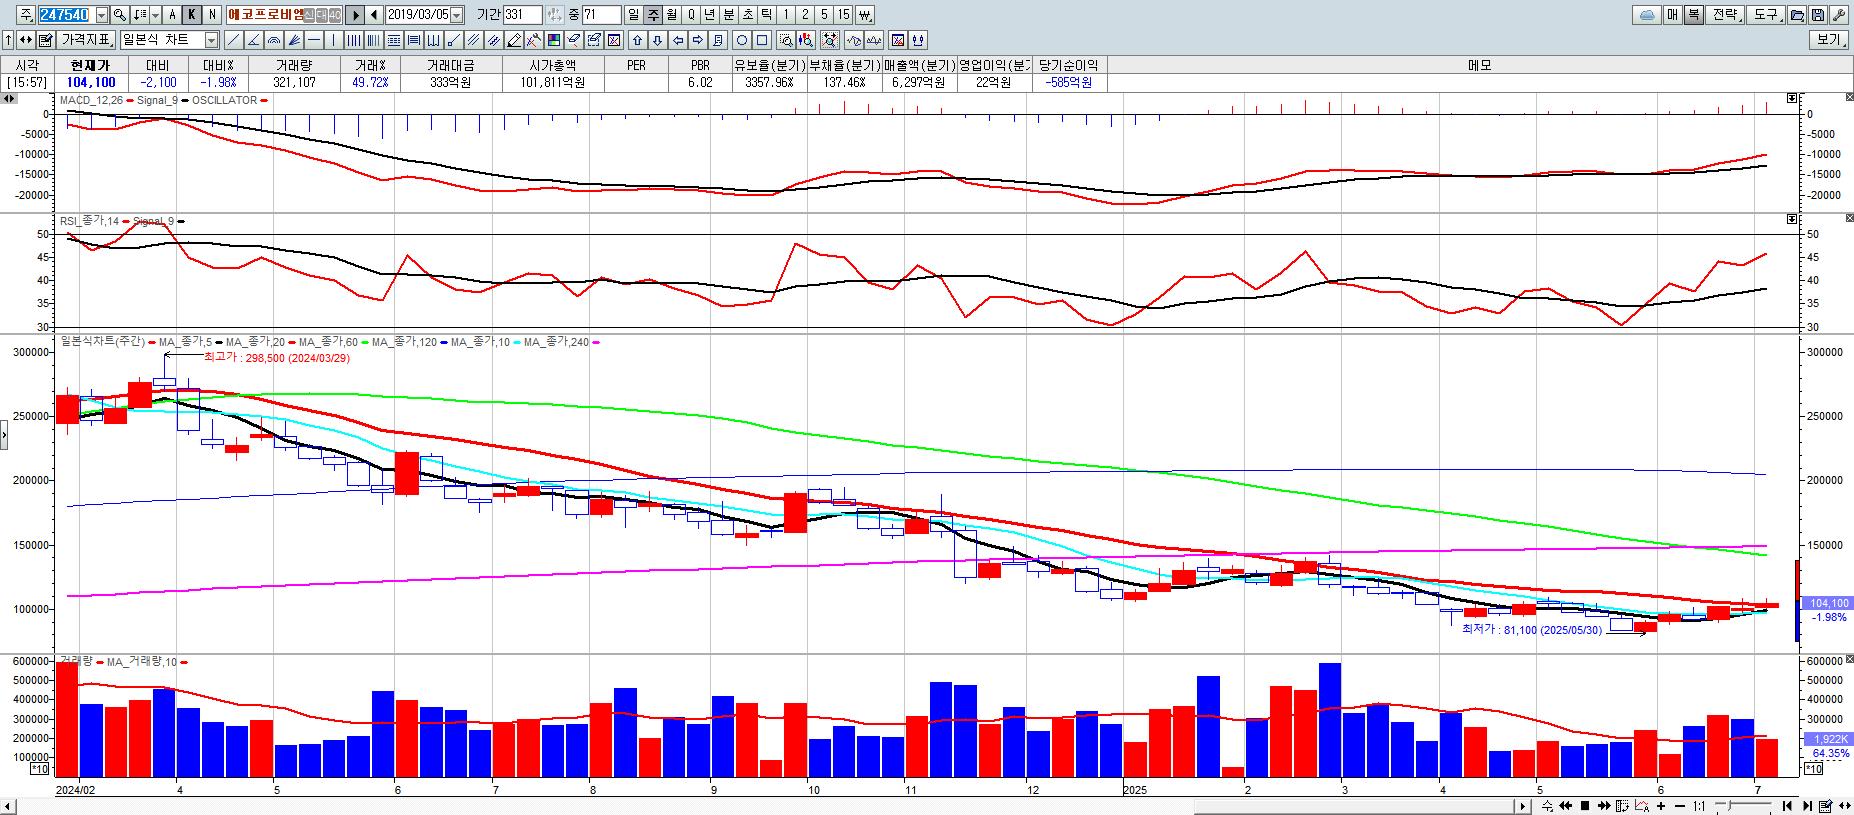Click the A market filter button
The height and width of the screenshot is (815, 1854).
tap(172, 15)
